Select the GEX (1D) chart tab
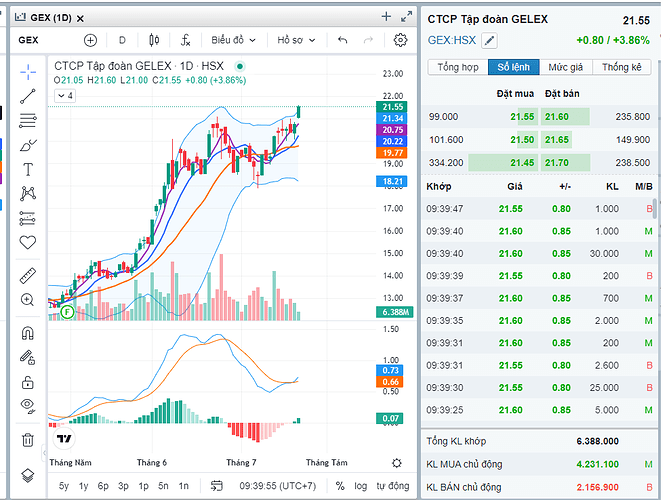The width and height of the screenshot is (670, 500). point(50,18)
